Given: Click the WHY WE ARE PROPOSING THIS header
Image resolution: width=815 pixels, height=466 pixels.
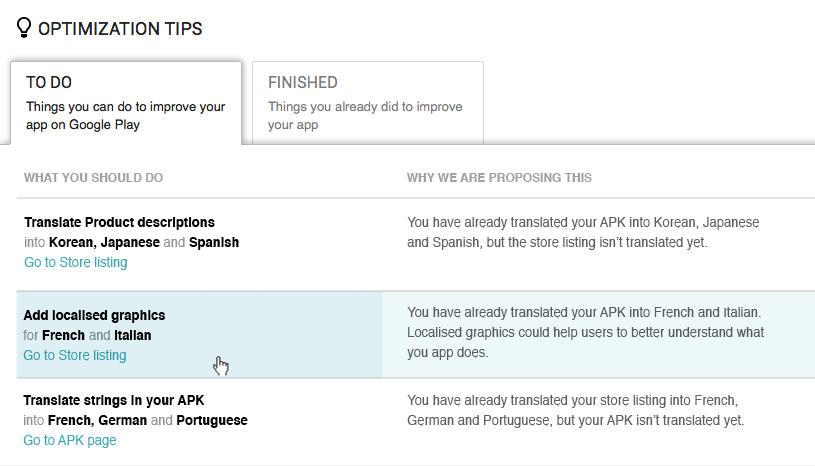Looking at the screenshot, I should (x=499, y=178).
